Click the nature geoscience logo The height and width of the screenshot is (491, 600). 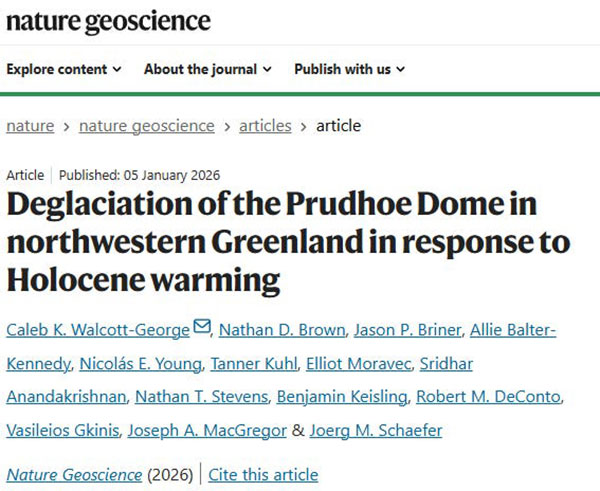click(x=108, y=22)
